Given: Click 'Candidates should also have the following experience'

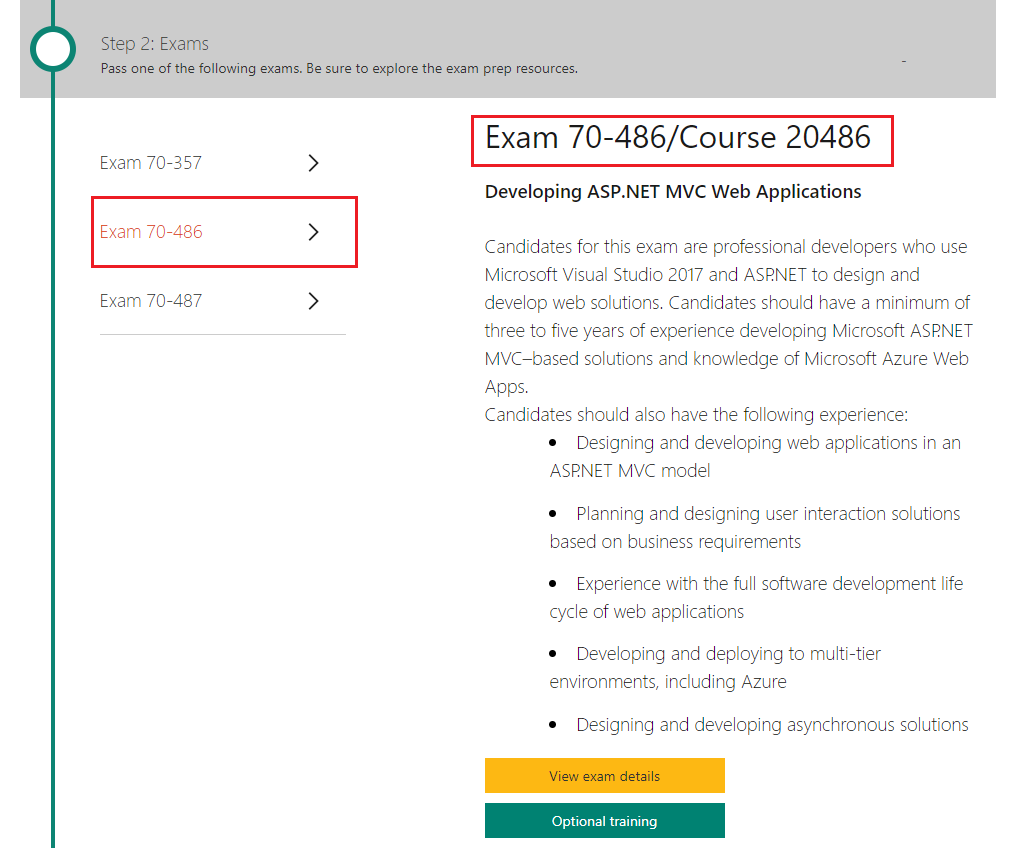Looking at the screenshot, I should pos(696,415).
